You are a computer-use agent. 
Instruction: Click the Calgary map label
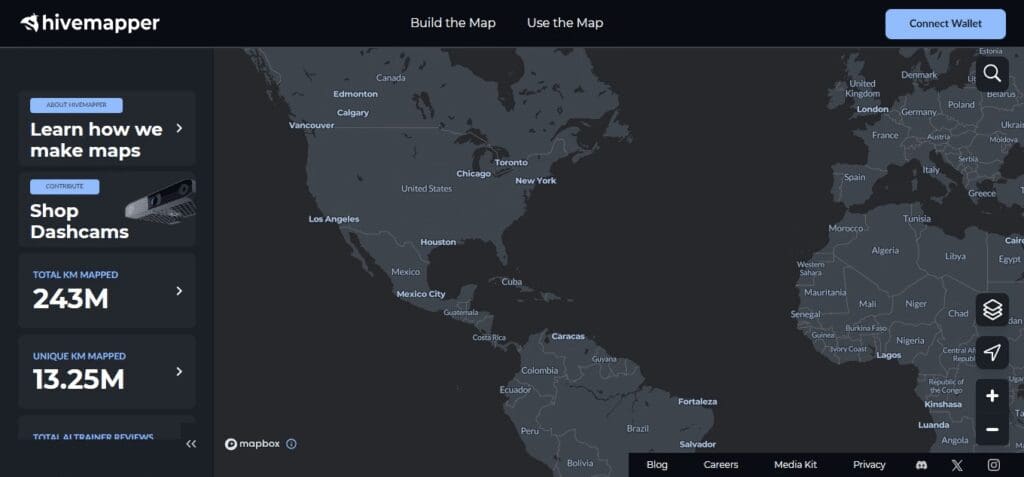(353, 112)
